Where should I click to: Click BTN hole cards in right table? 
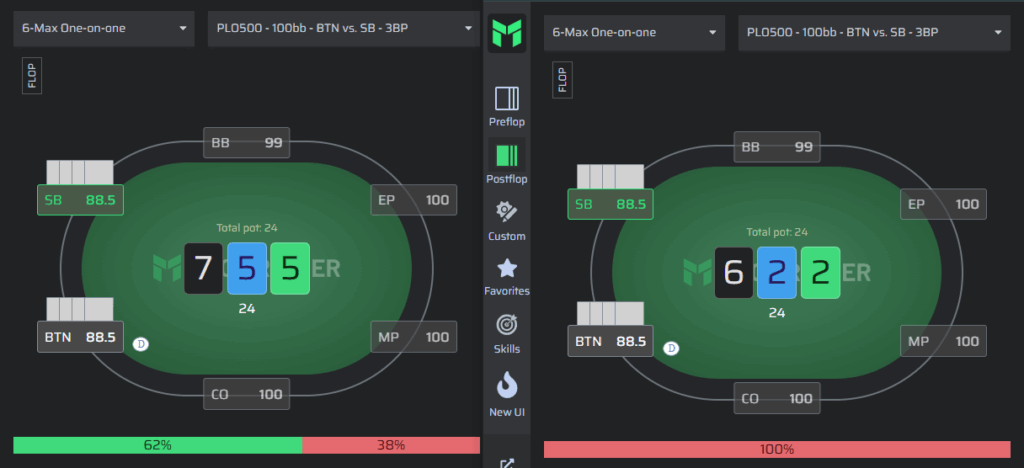pos(610,313)
